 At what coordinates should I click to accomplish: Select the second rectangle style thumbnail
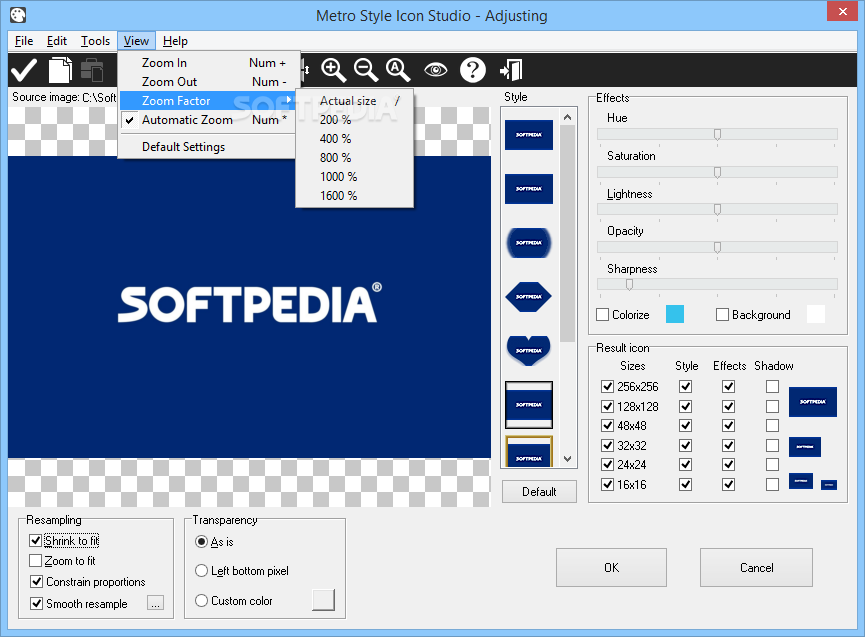click(x=528, y=189)
